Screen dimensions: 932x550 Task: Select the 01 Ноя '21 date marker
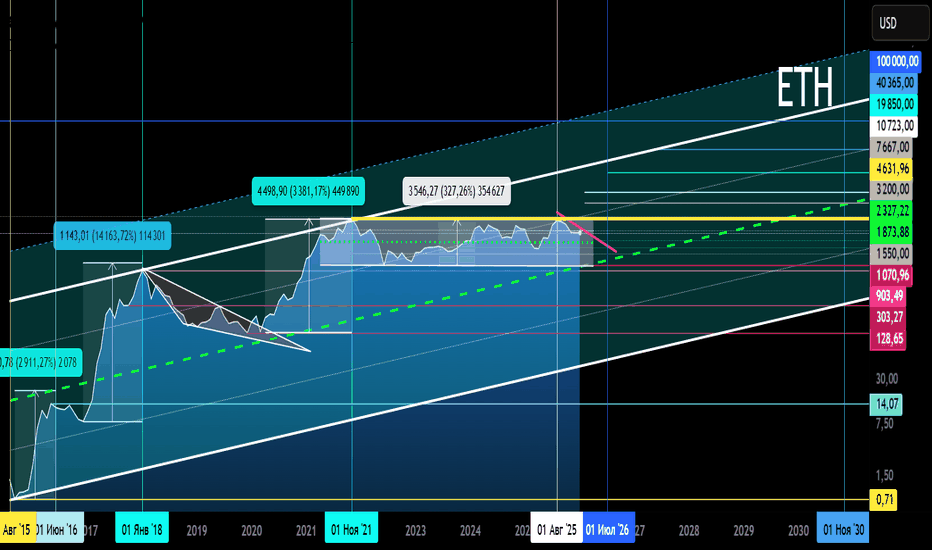pos(351,529)
